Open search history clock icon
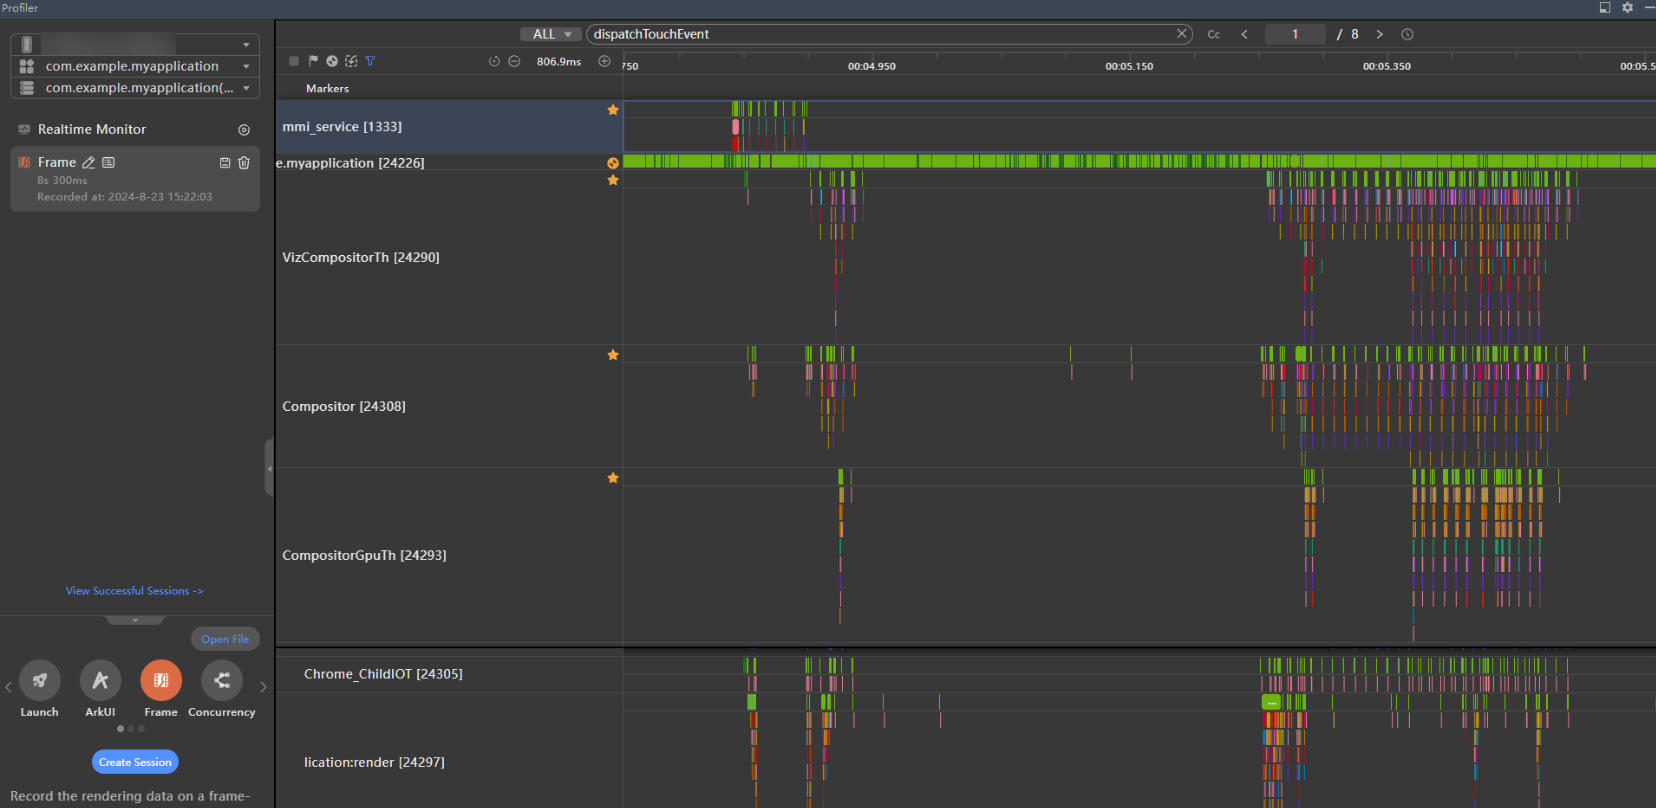1656x808 pixels. (x=1407, y=34)
